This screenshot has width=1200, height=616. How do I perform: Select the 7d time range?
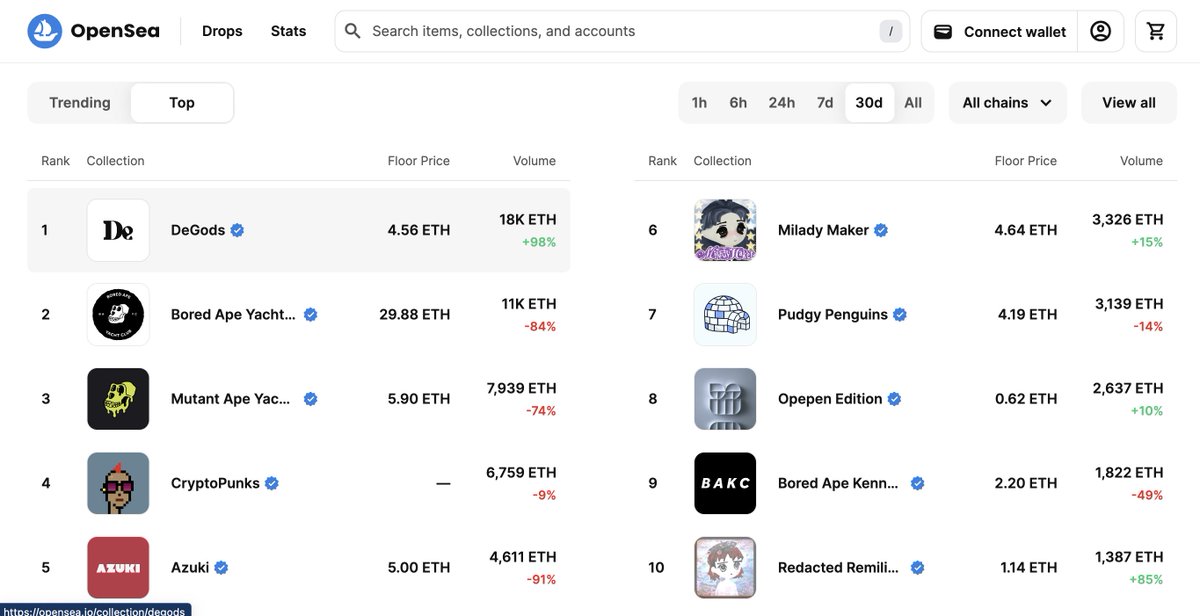point(825,103)
